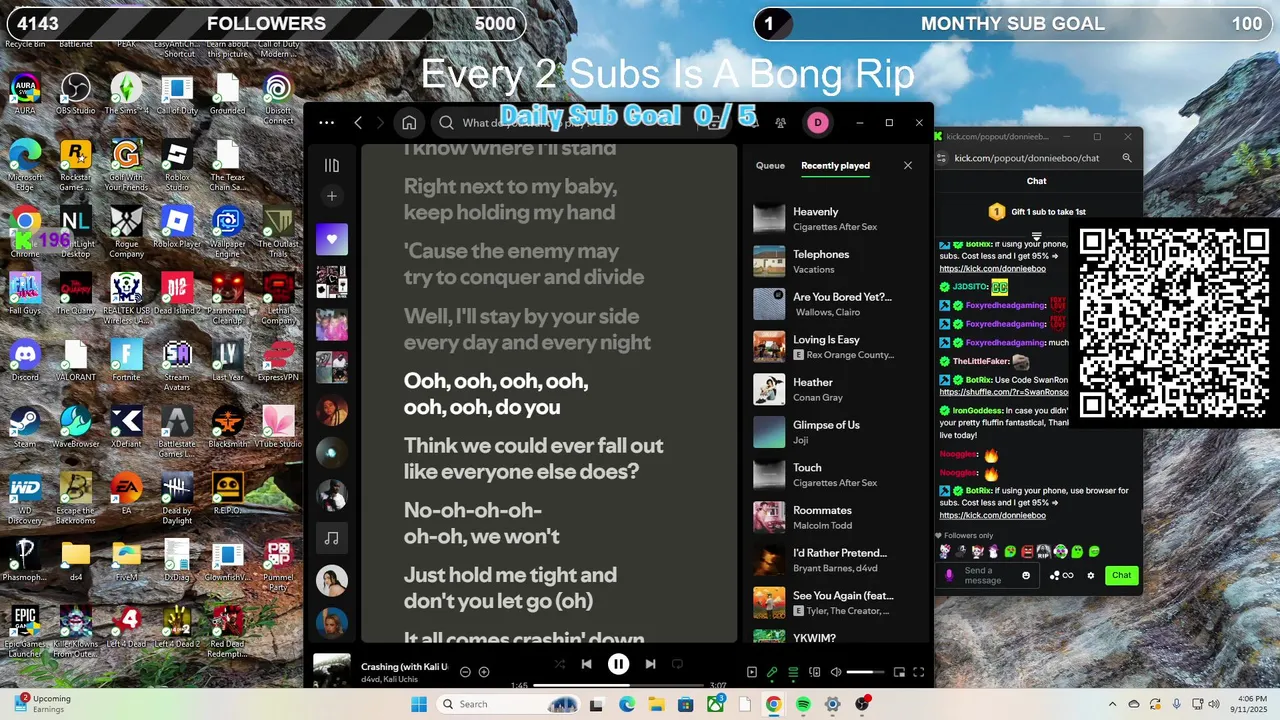
Task: Enter Spotify full screen mode
Action: coord(919,673)
